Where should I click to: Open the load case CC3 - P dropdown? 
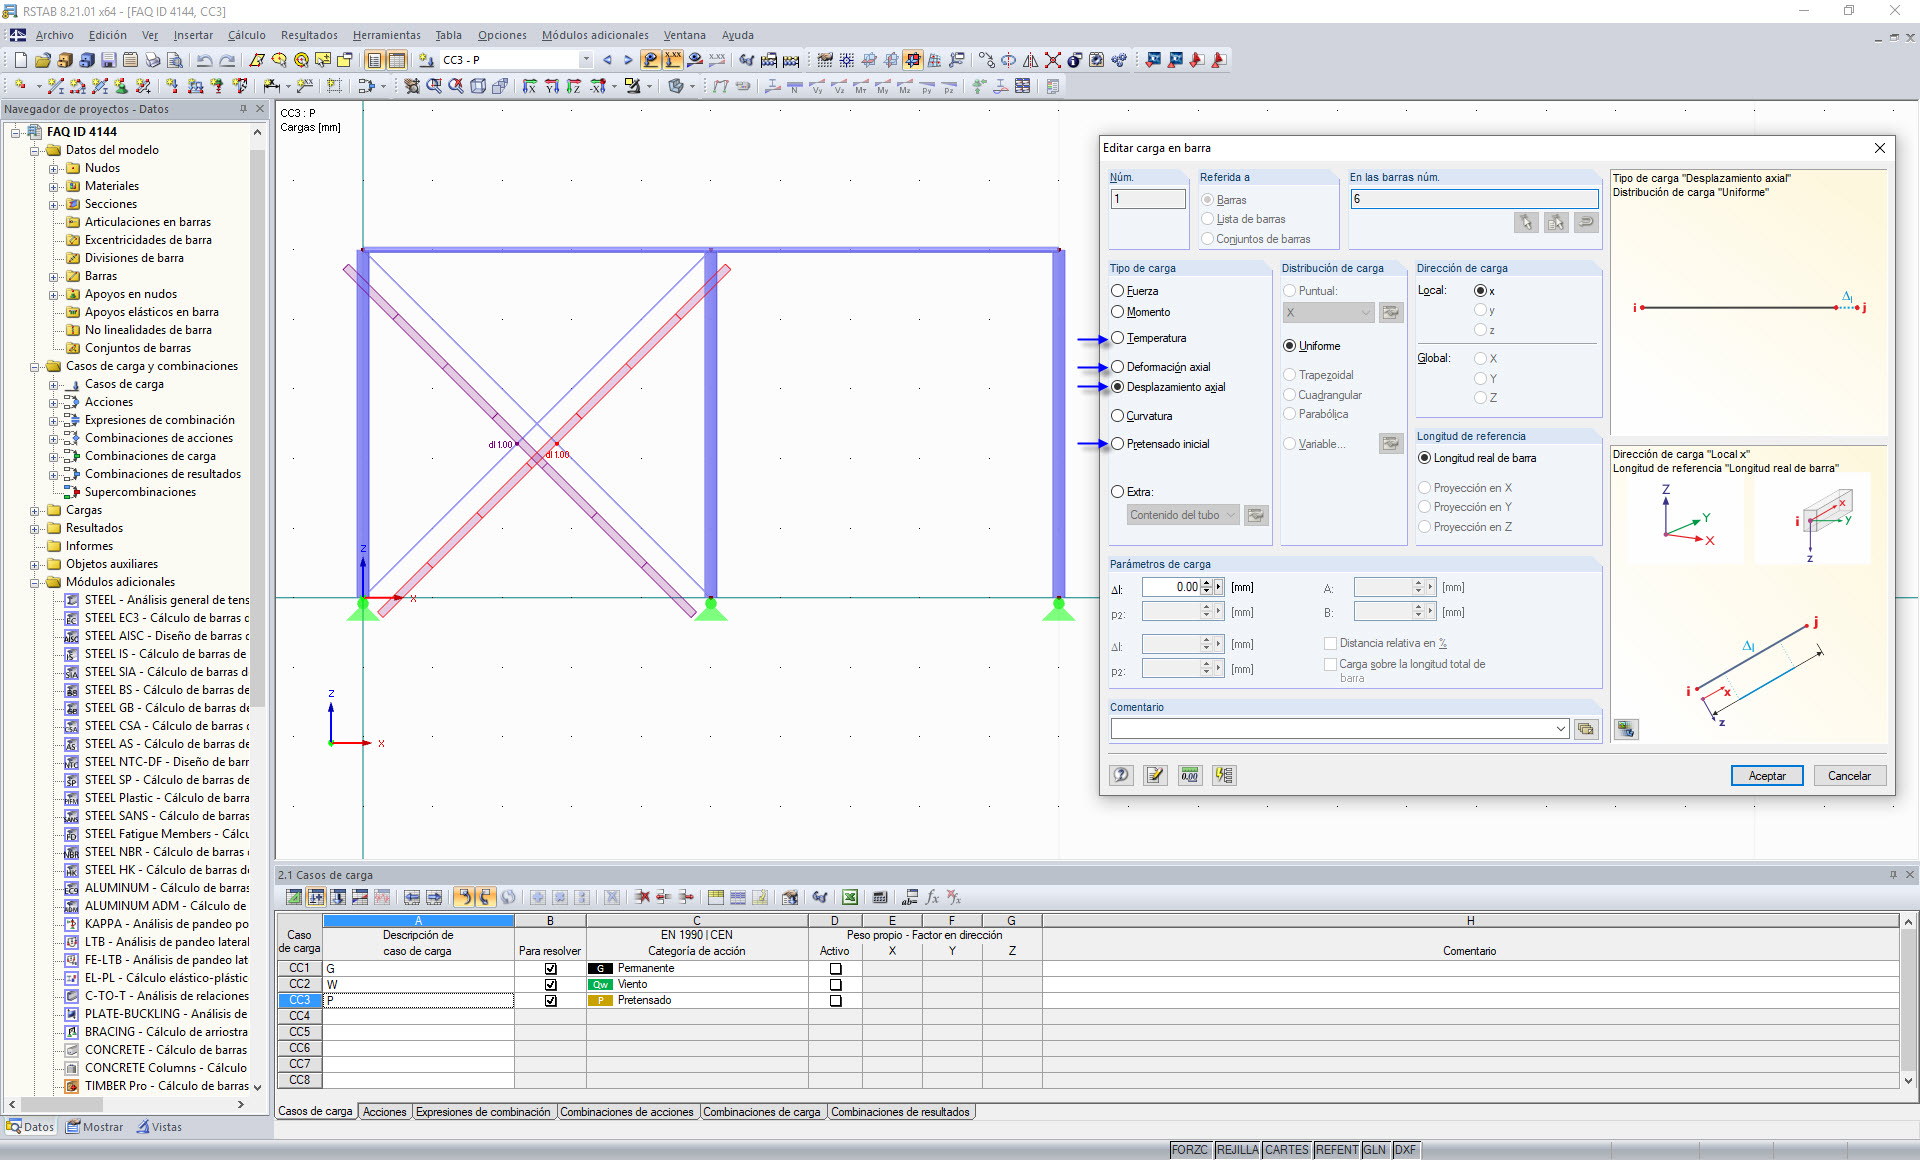[x=585, y=60]
